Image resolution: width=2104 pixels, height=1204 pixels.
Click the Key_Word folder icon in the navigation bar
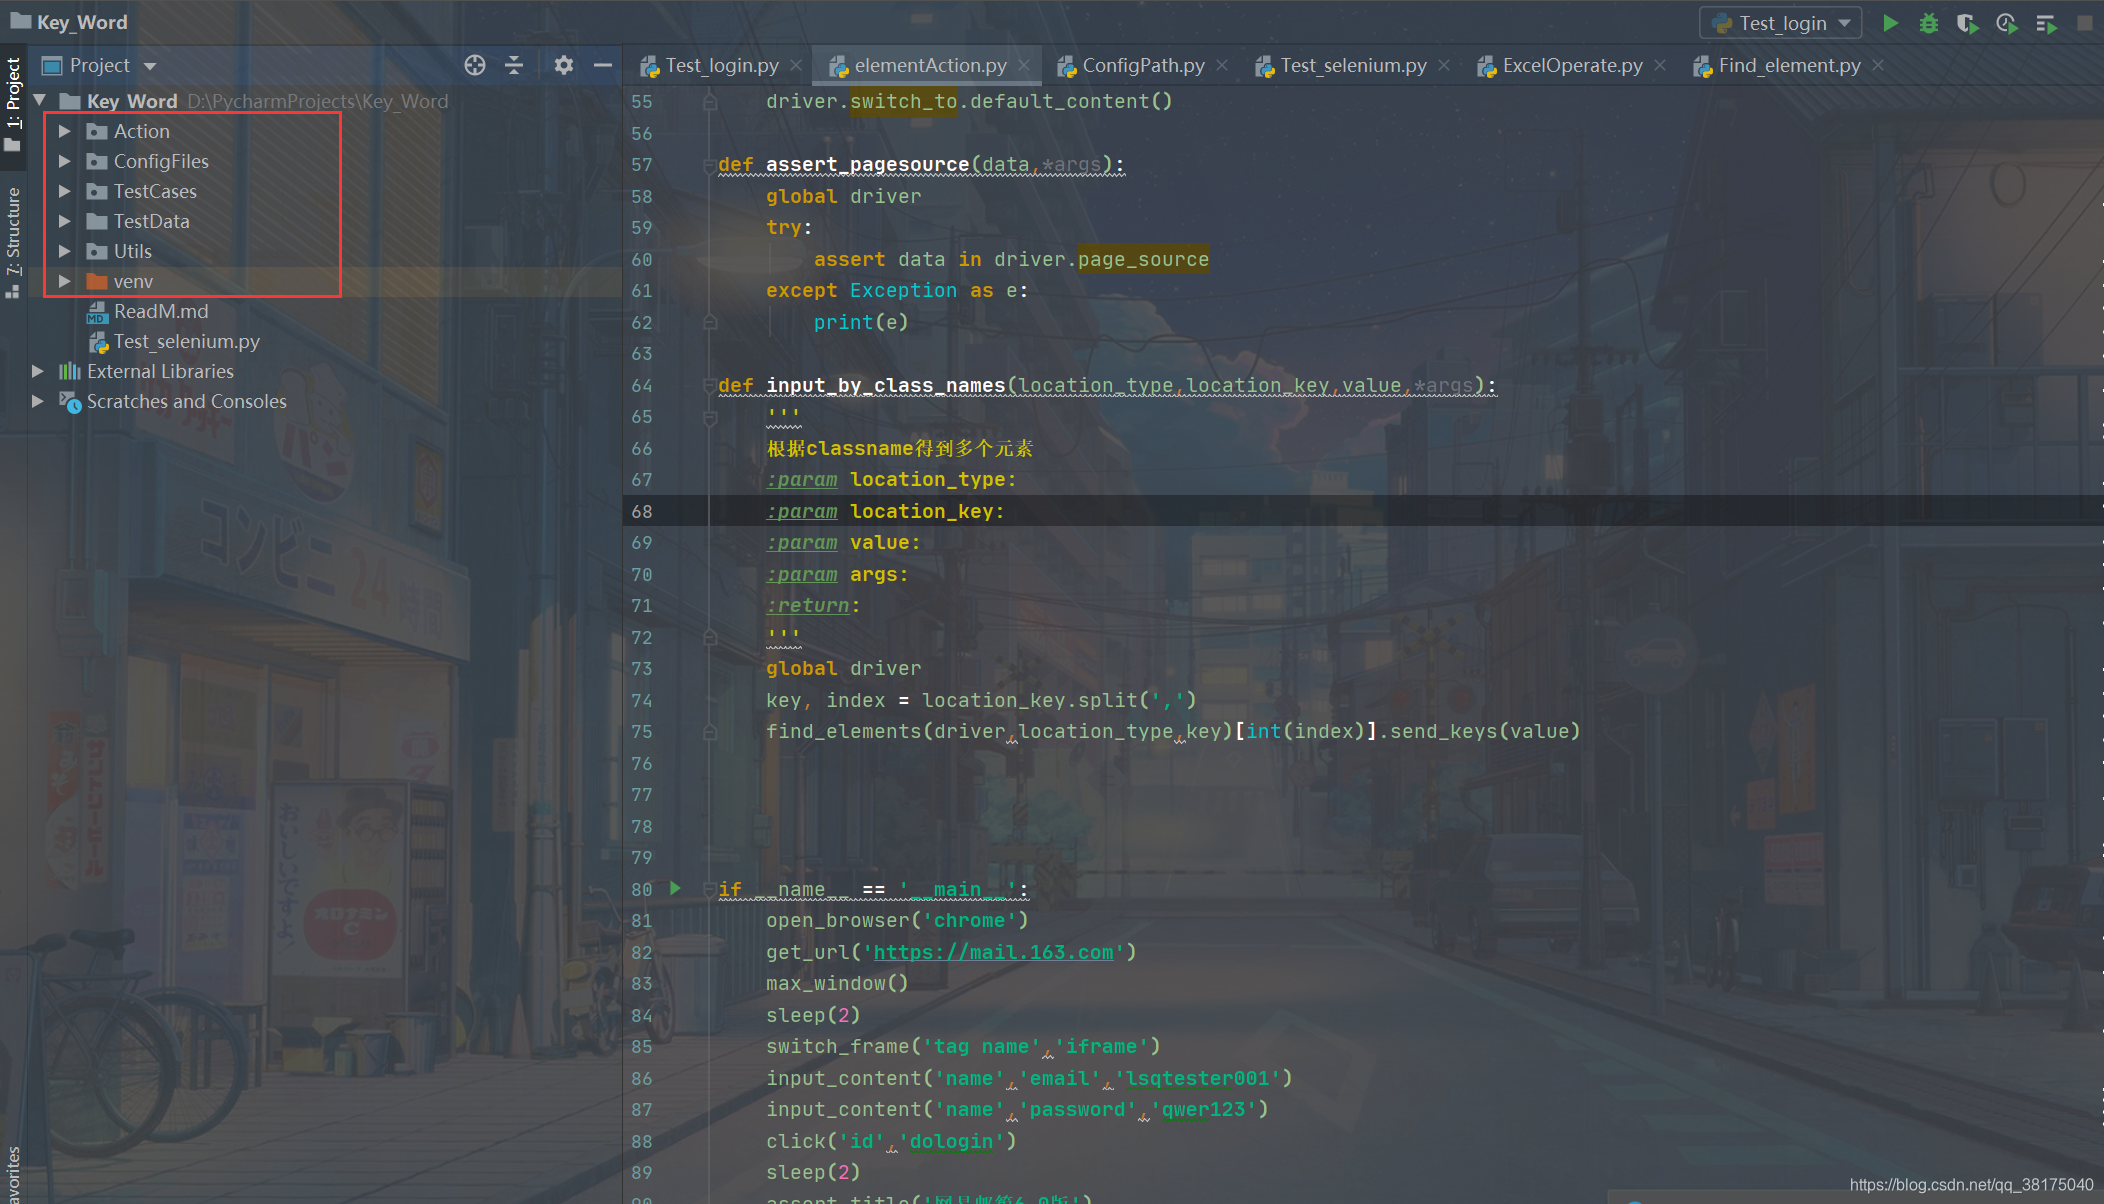[x=20, y=21]
